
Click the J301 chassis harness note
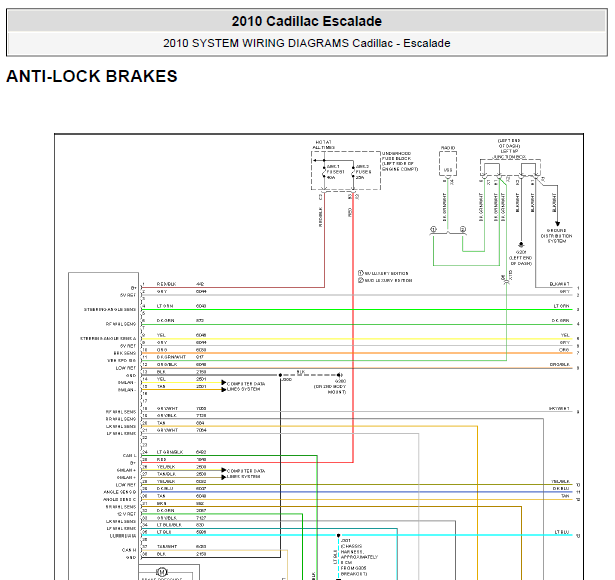tap(359, 557)
